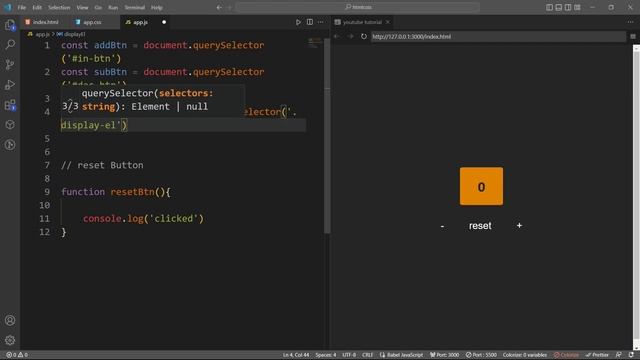Click the reset button in preview

coord(480,226)
